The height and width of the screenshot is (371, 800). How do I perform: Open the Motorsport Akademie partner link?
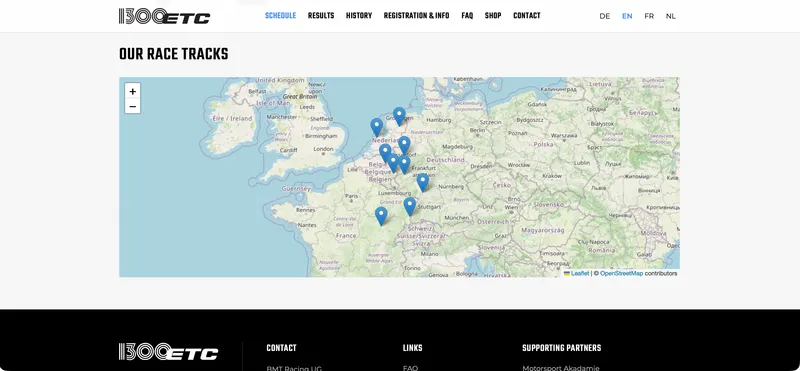click(561, 368)
